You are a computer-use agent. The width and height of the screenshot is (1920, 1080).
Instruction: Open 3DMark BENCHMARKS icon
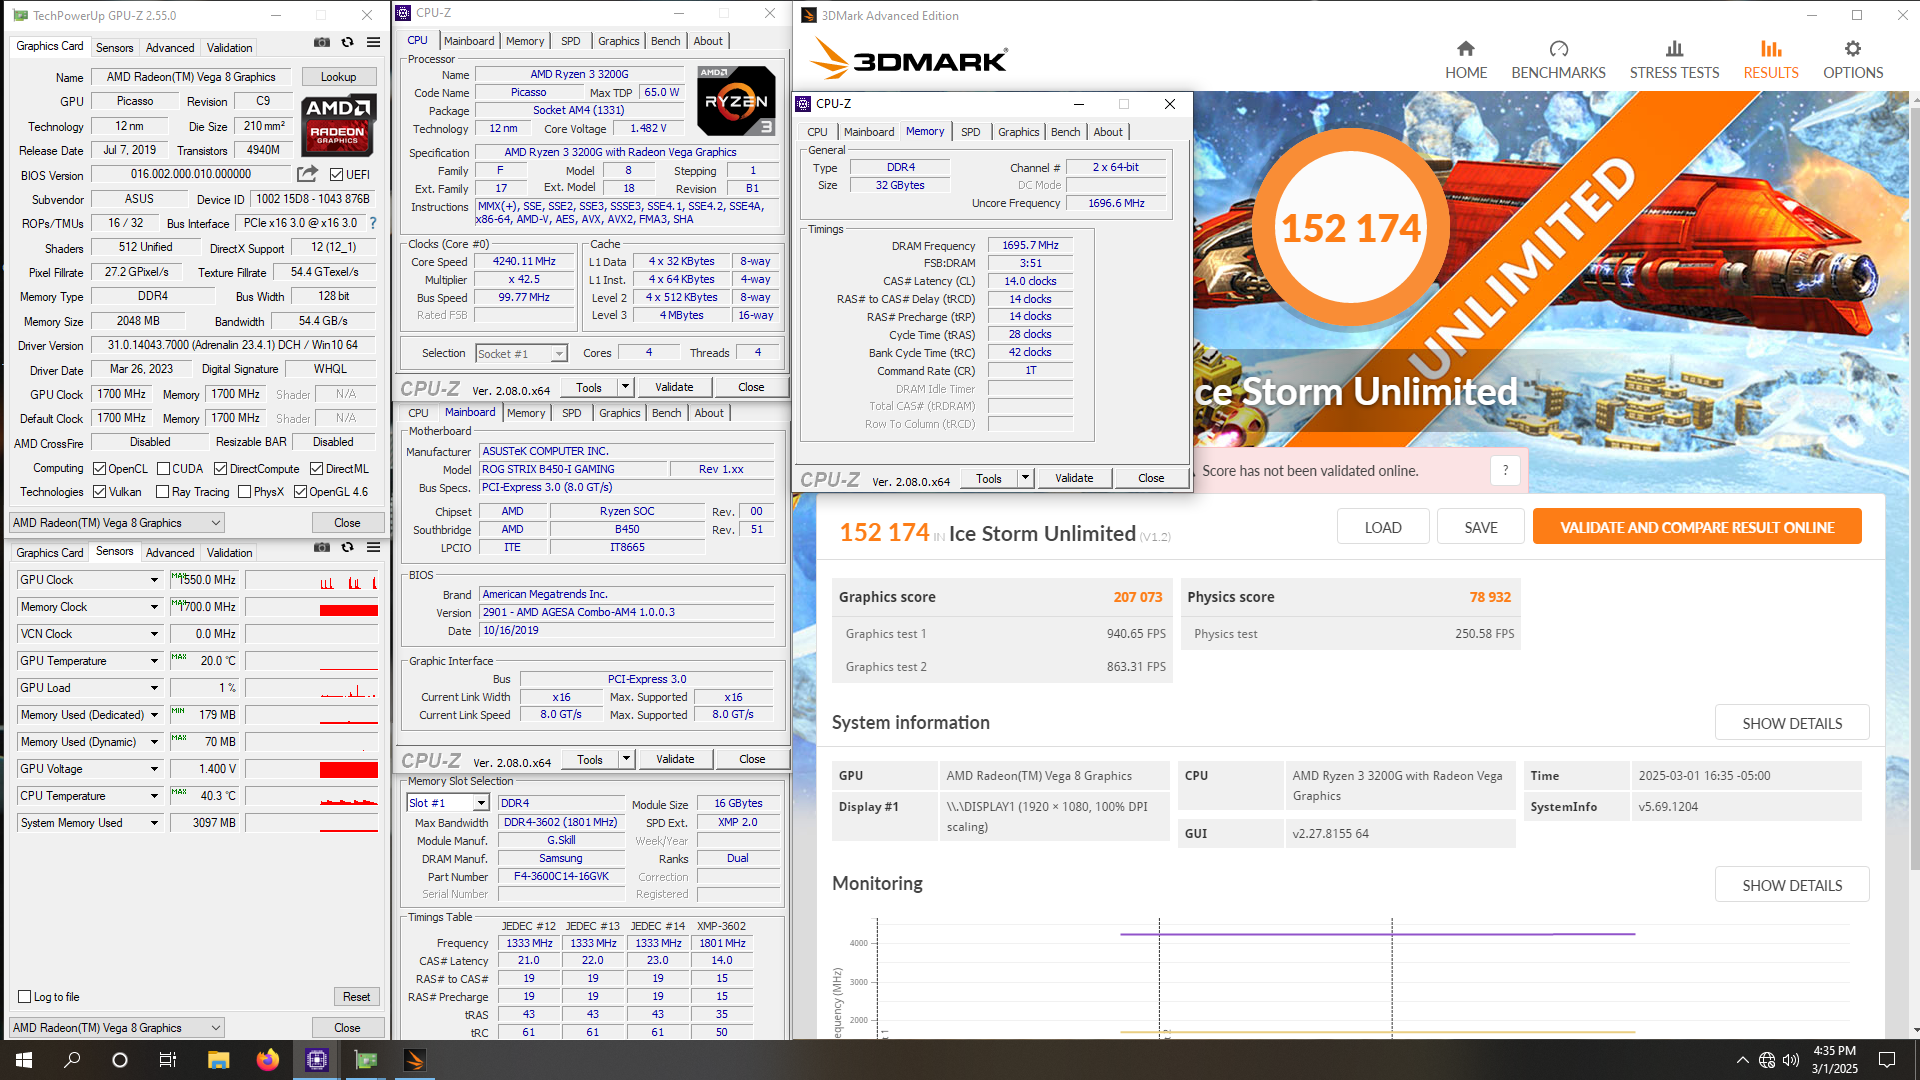pos(1558,48)
